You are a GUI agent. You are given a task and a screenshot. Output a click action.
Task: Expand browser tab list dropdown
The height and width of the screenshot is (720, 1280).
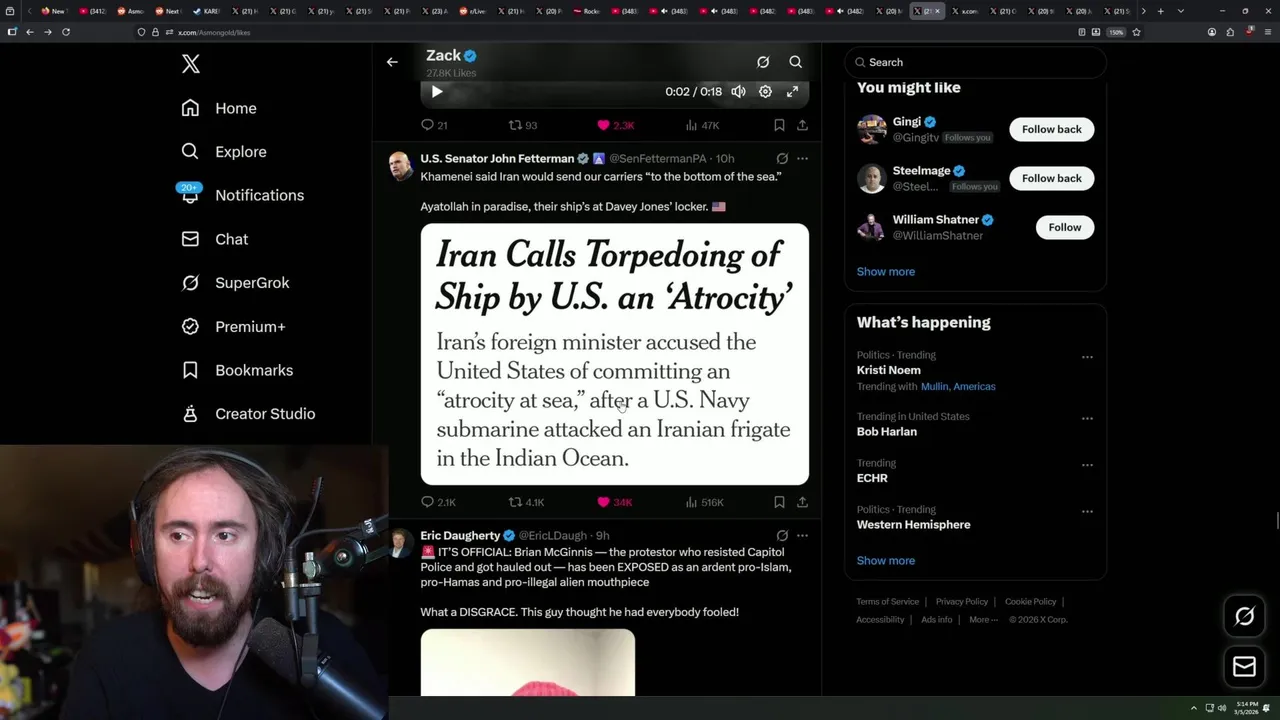pos(1181,11)
